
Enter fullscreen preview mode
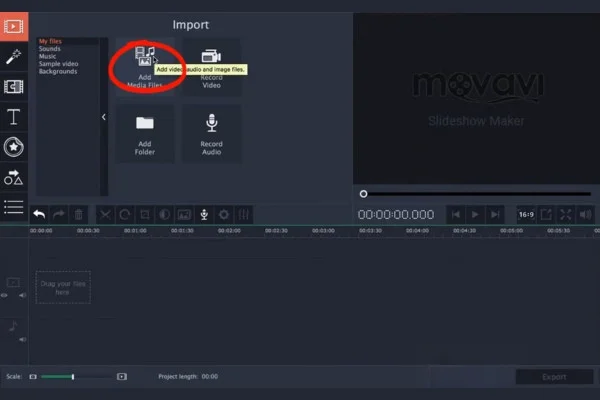pos(566,214)
